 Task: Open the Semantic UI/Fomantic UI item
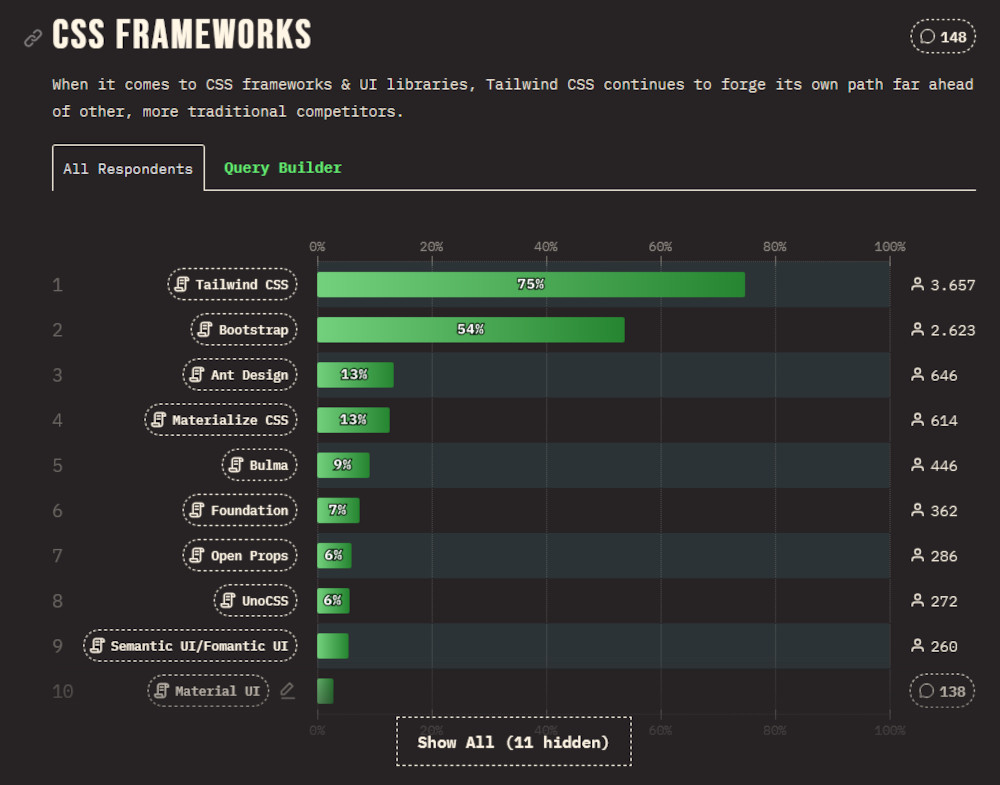point(190,646)
